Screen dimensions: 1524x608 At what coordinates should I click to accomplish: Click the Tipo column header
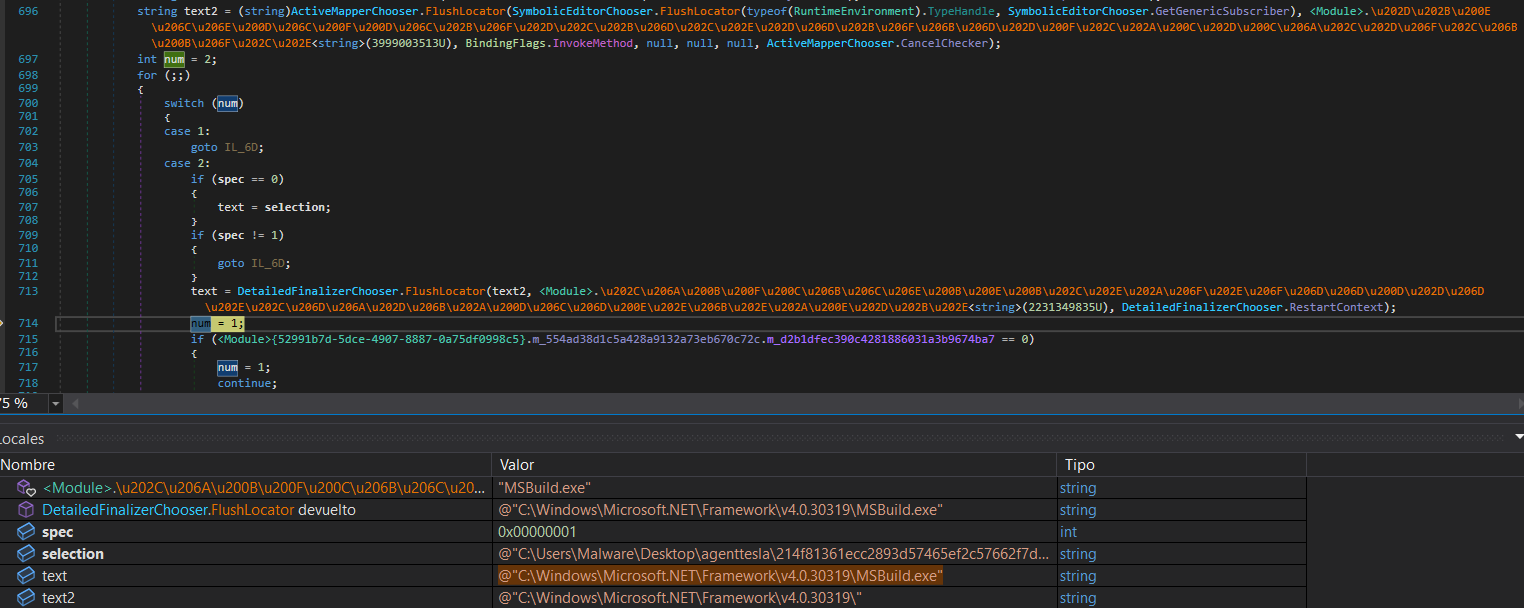[x=1080, y=465]
